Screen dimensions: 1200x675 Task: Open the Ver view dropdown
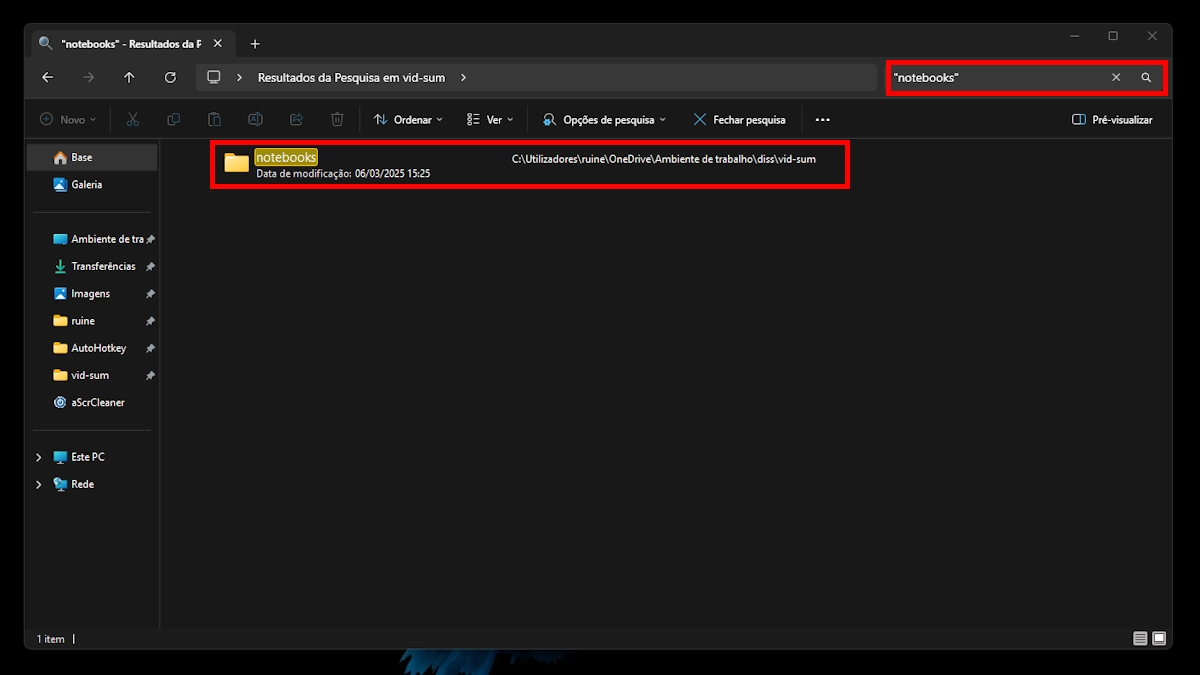pyautogui.click(x=489, y=120)
